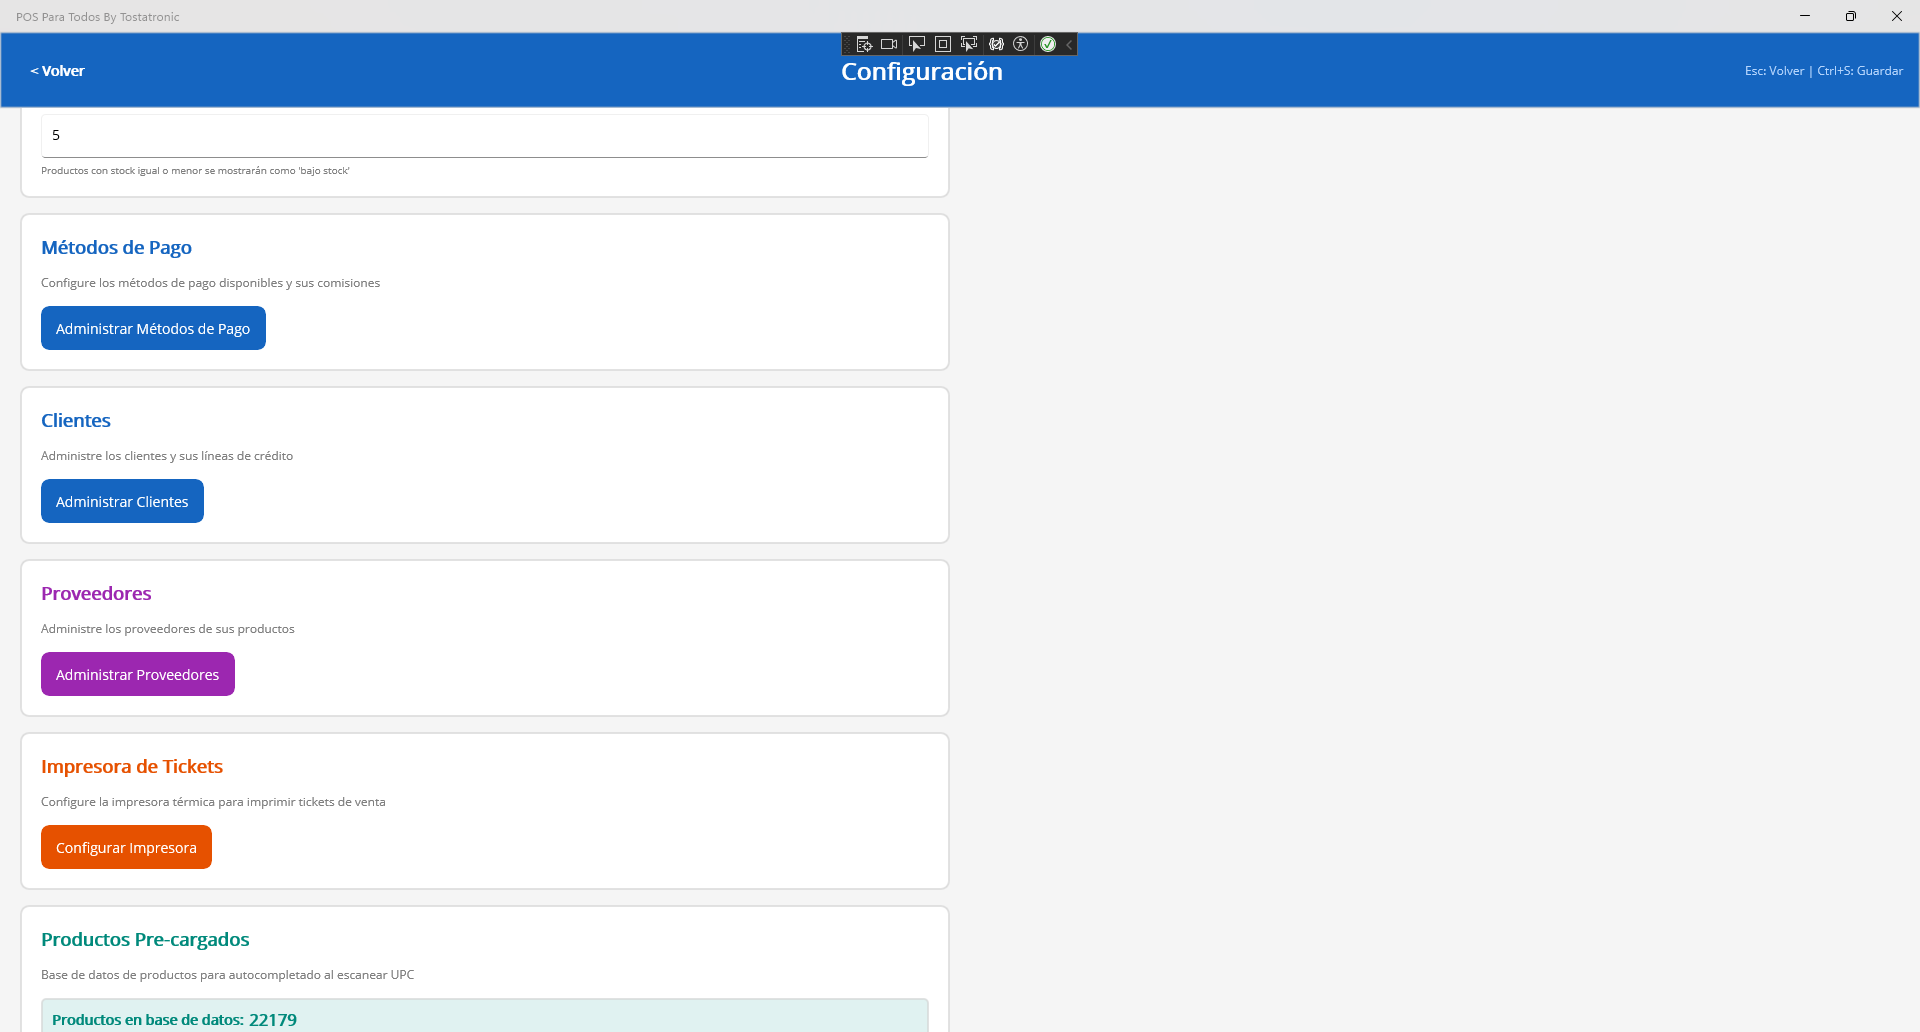Open Administrar Clientes
Viewport: 1920px width, 1032px height.
[x=122, y=501]
